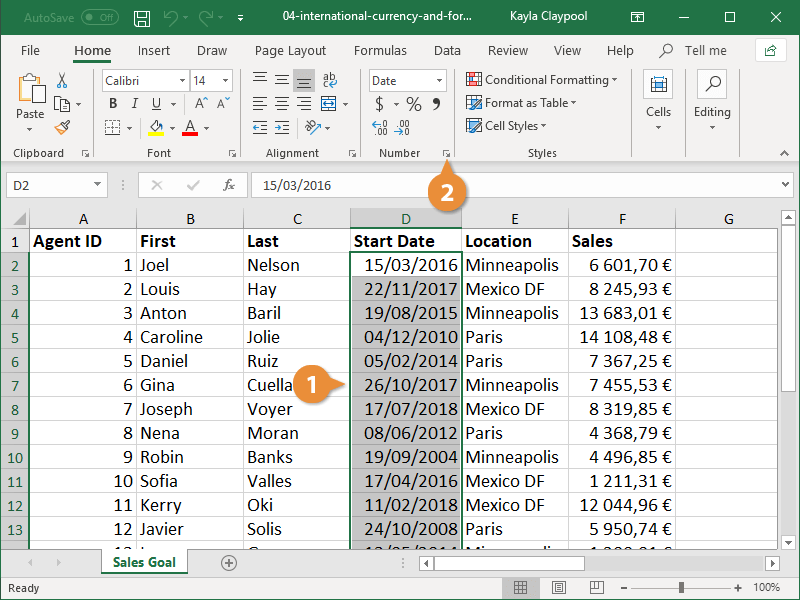Switch to the Data tab

click(x=447, y=51)
